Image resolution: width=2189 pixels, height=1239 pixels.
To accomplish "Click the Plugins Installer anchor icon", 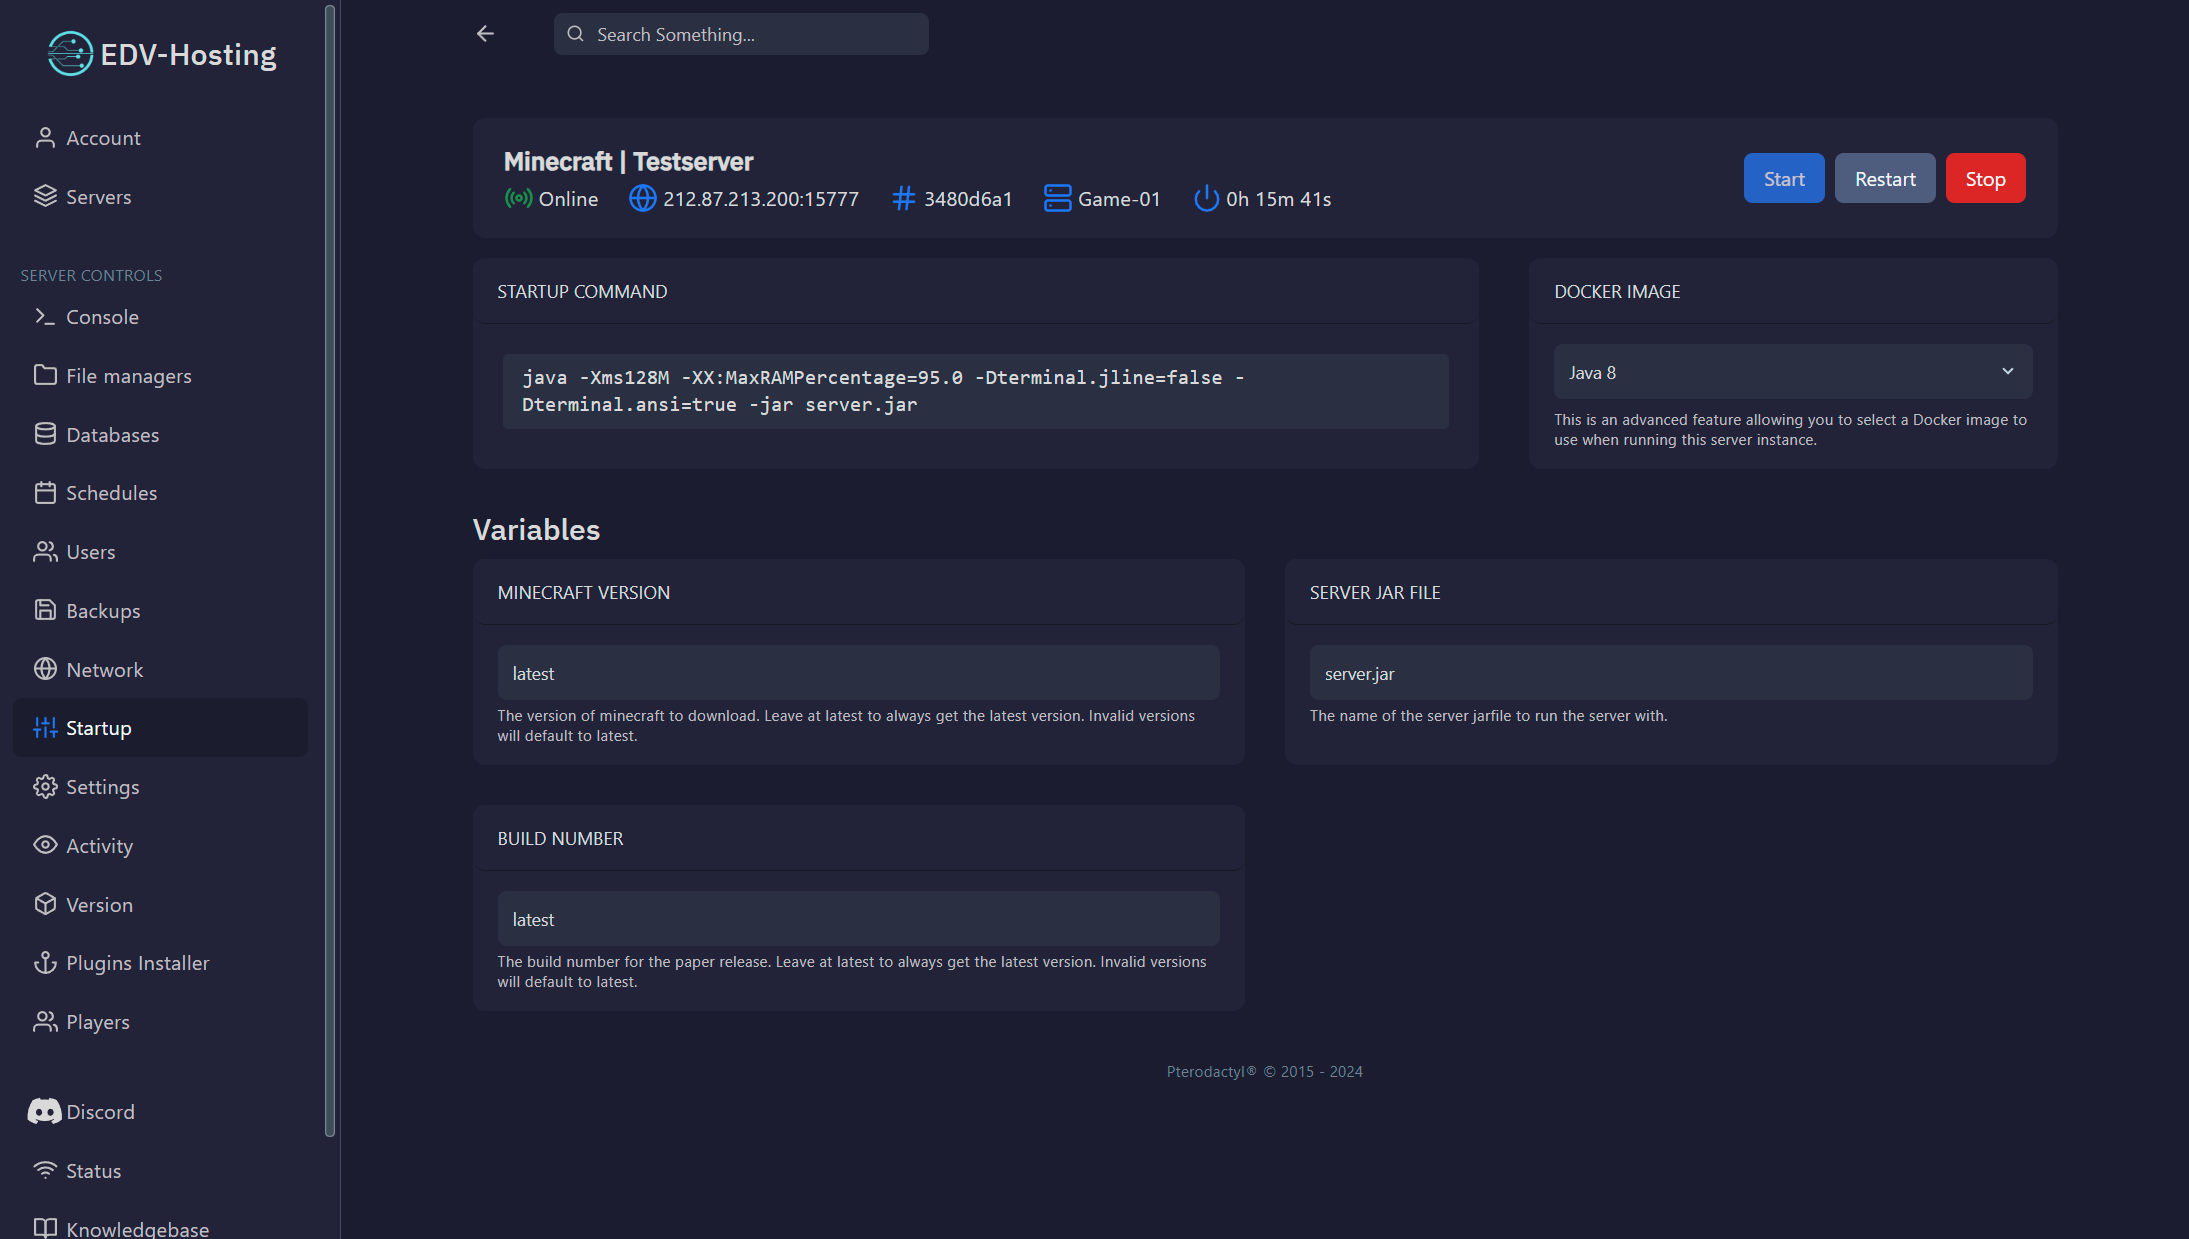I will (x=45, y=962).
